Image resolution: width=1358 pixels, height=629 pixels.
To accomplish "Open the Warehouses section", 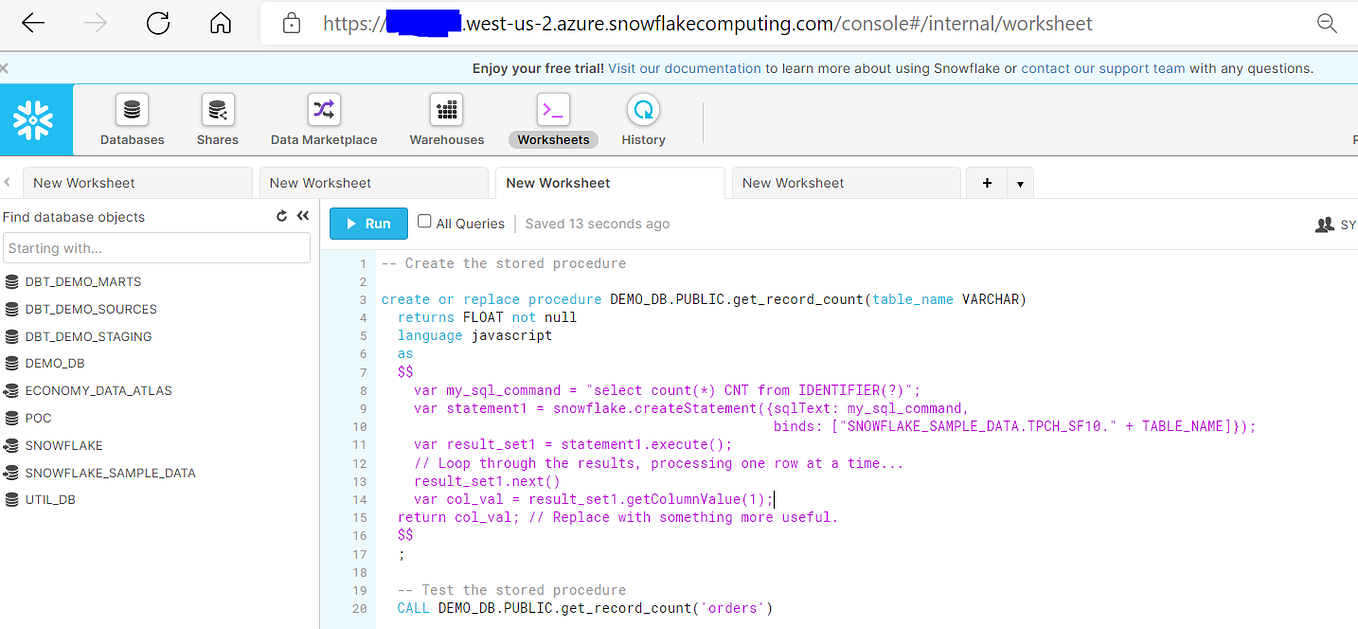I will [445, 119].
